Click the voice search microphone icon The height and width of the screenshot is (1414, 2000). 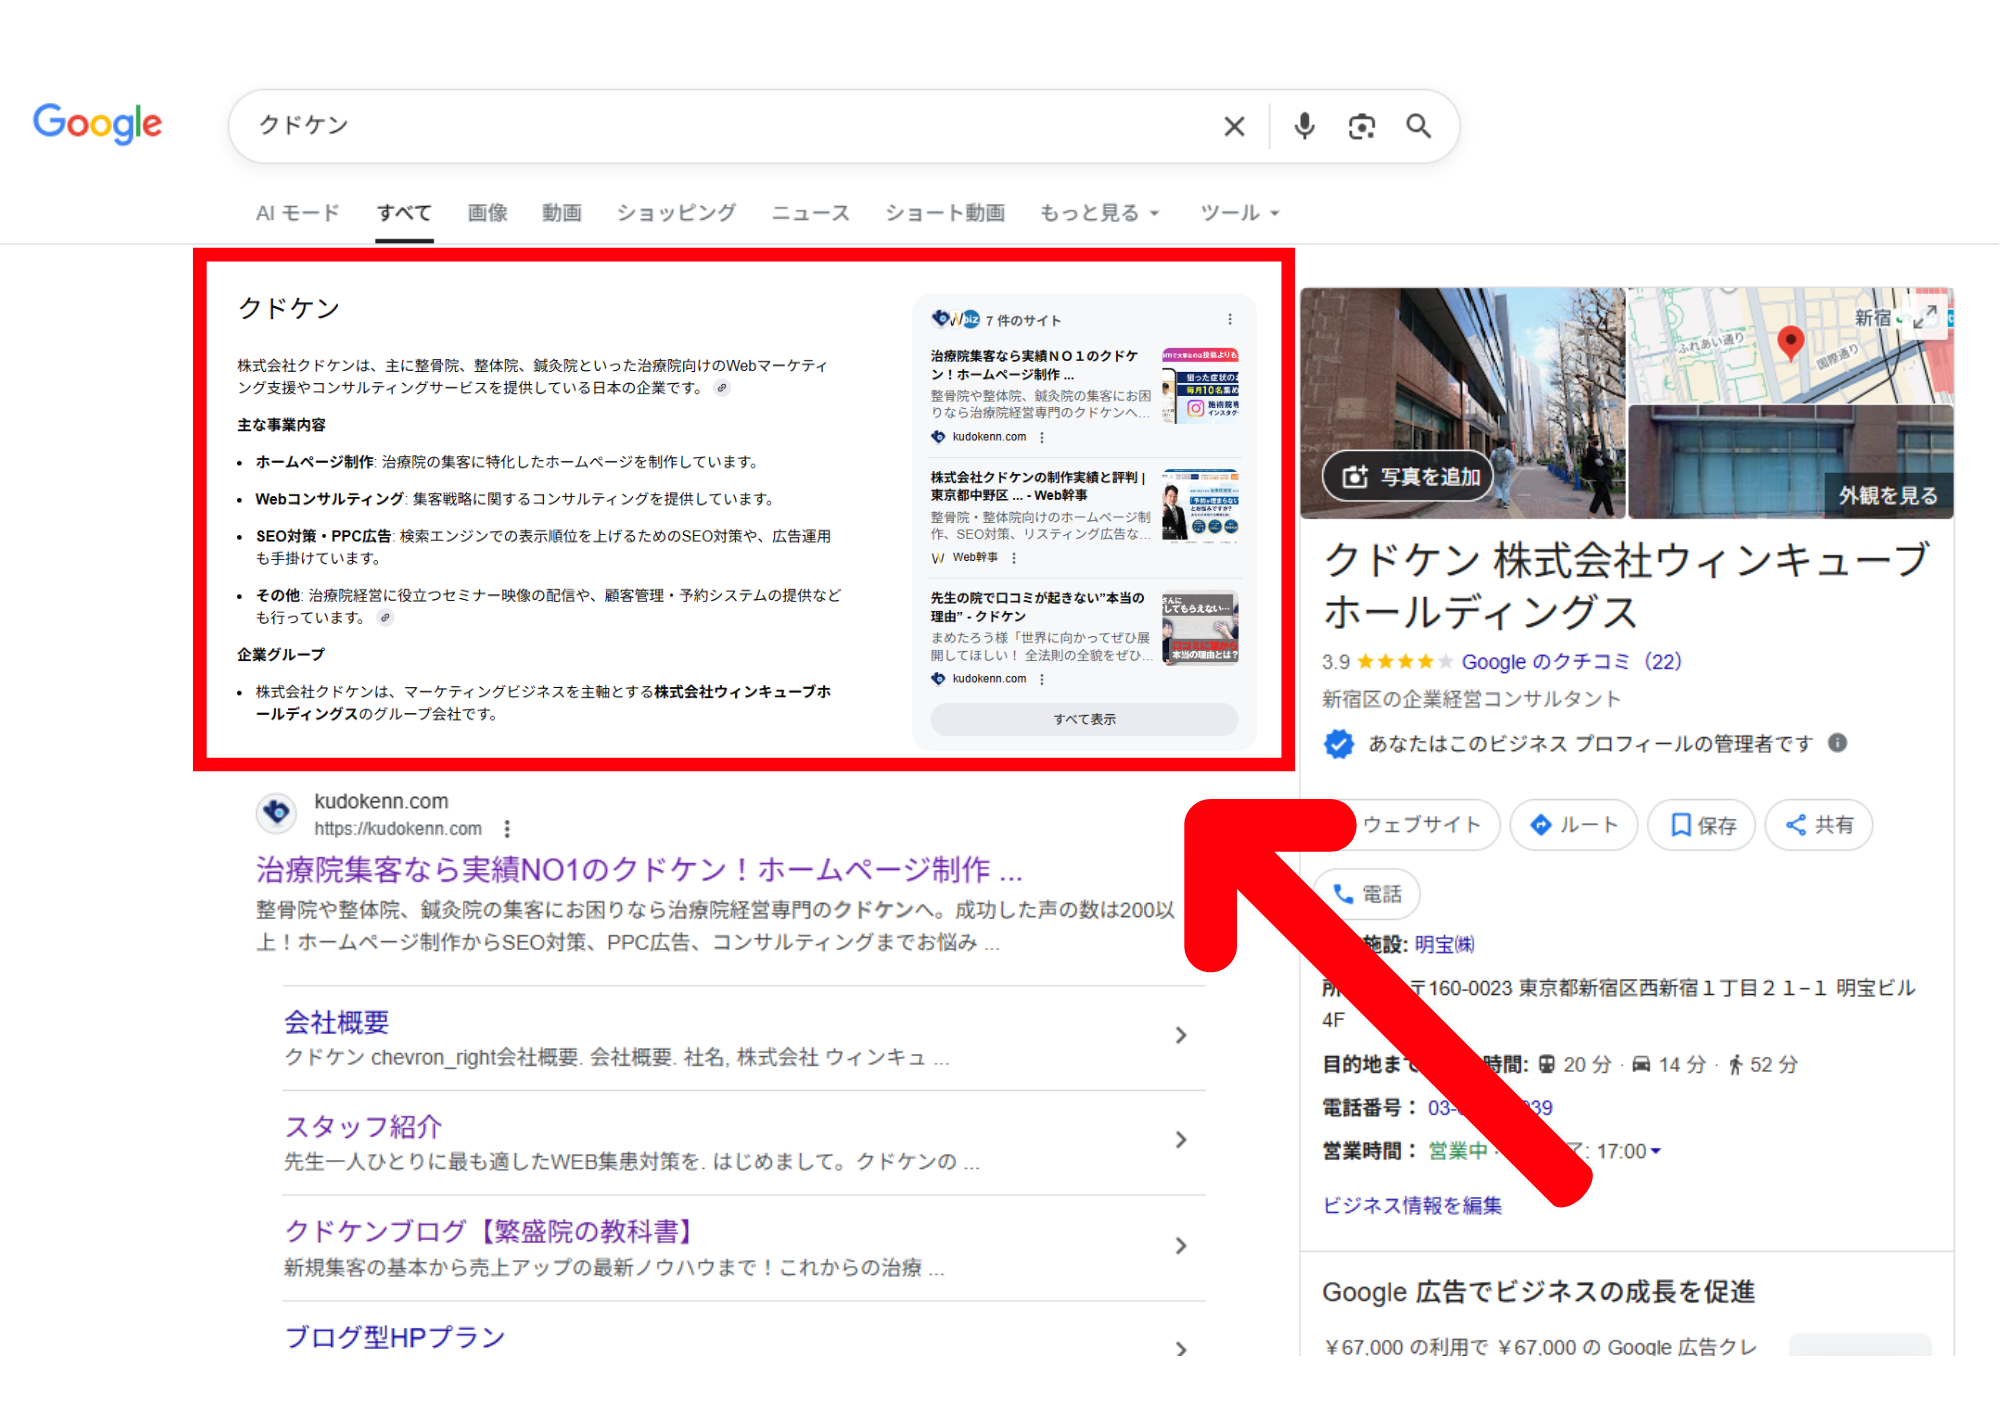tap(1304, 126)
